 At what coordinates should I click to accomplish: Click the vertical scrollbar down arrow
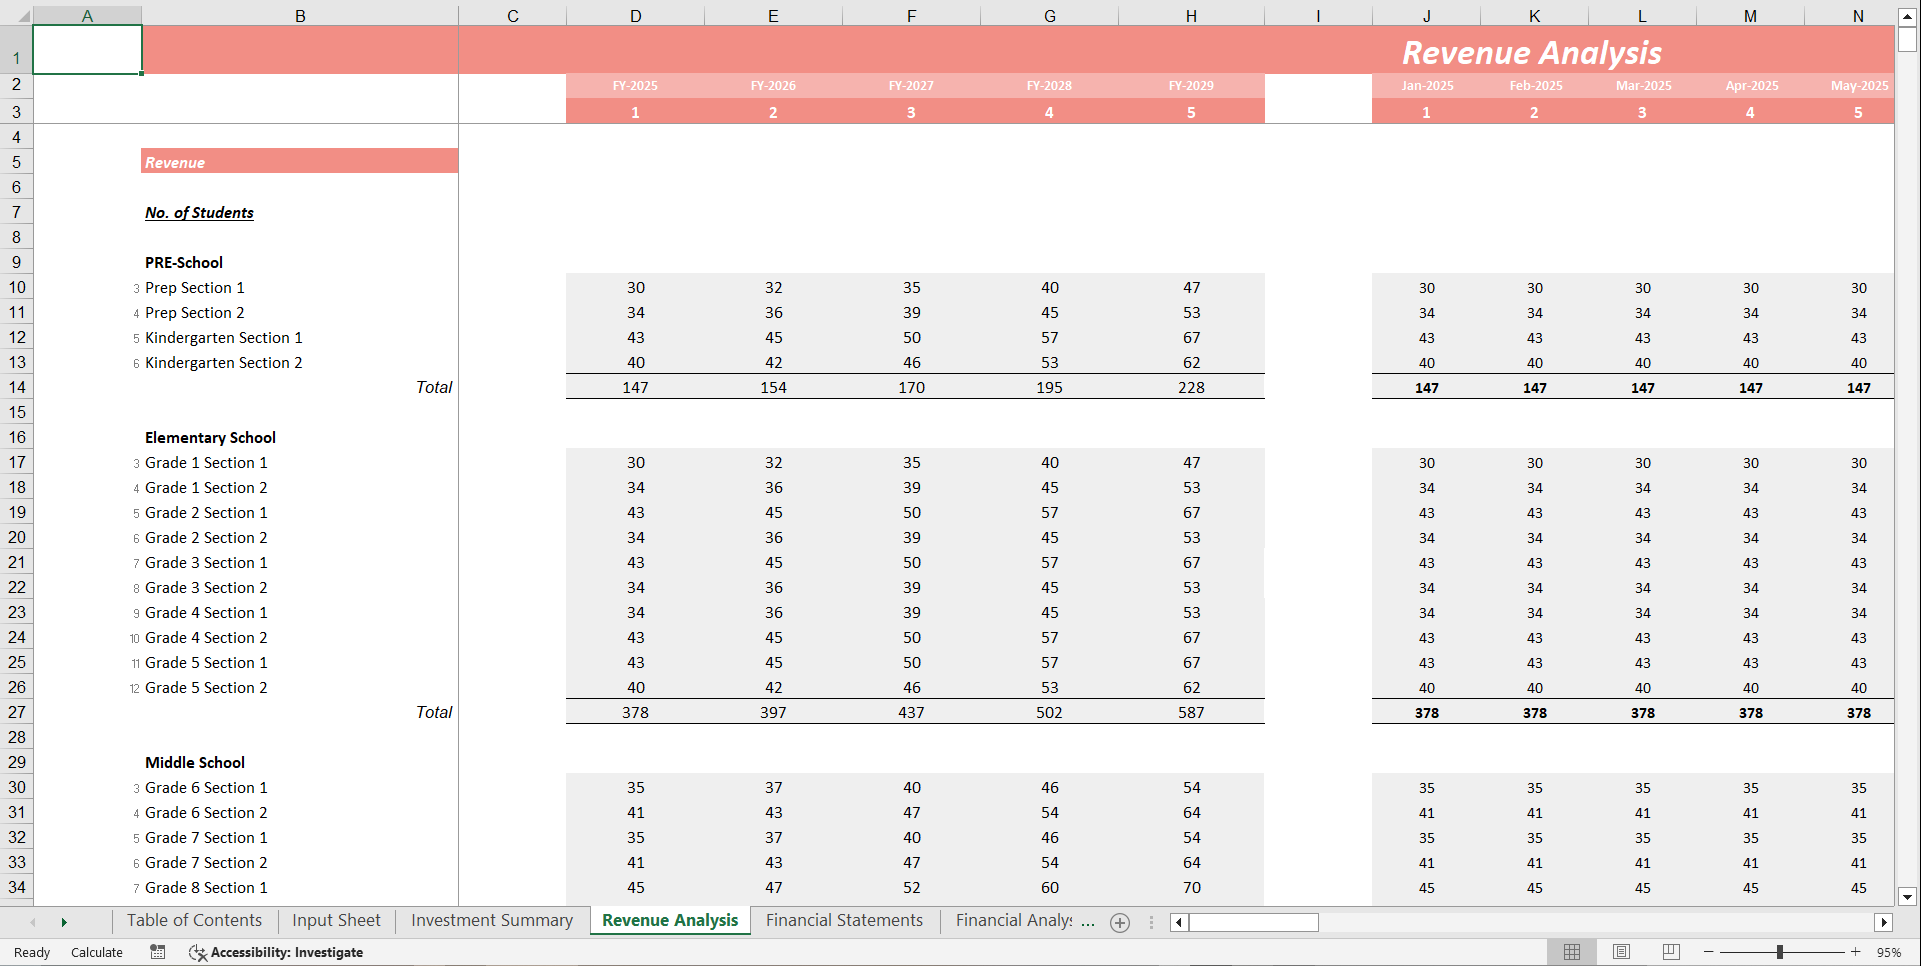[1908, 897]
